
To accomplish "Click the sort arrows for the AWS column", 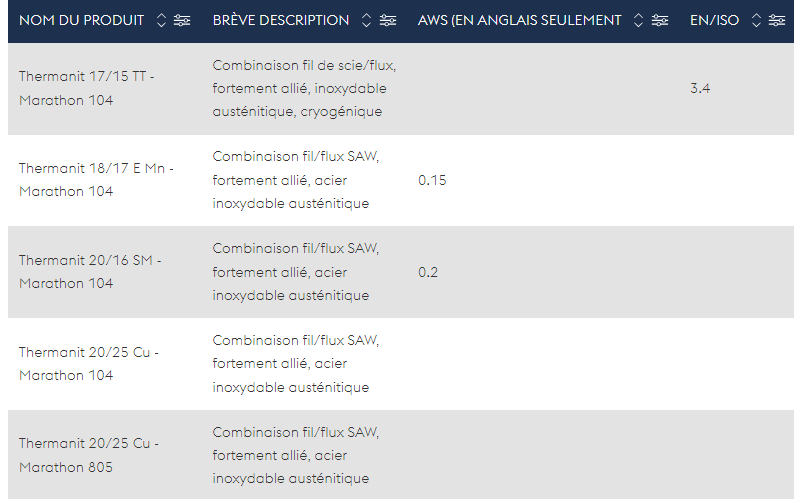I will pos(638,21).
